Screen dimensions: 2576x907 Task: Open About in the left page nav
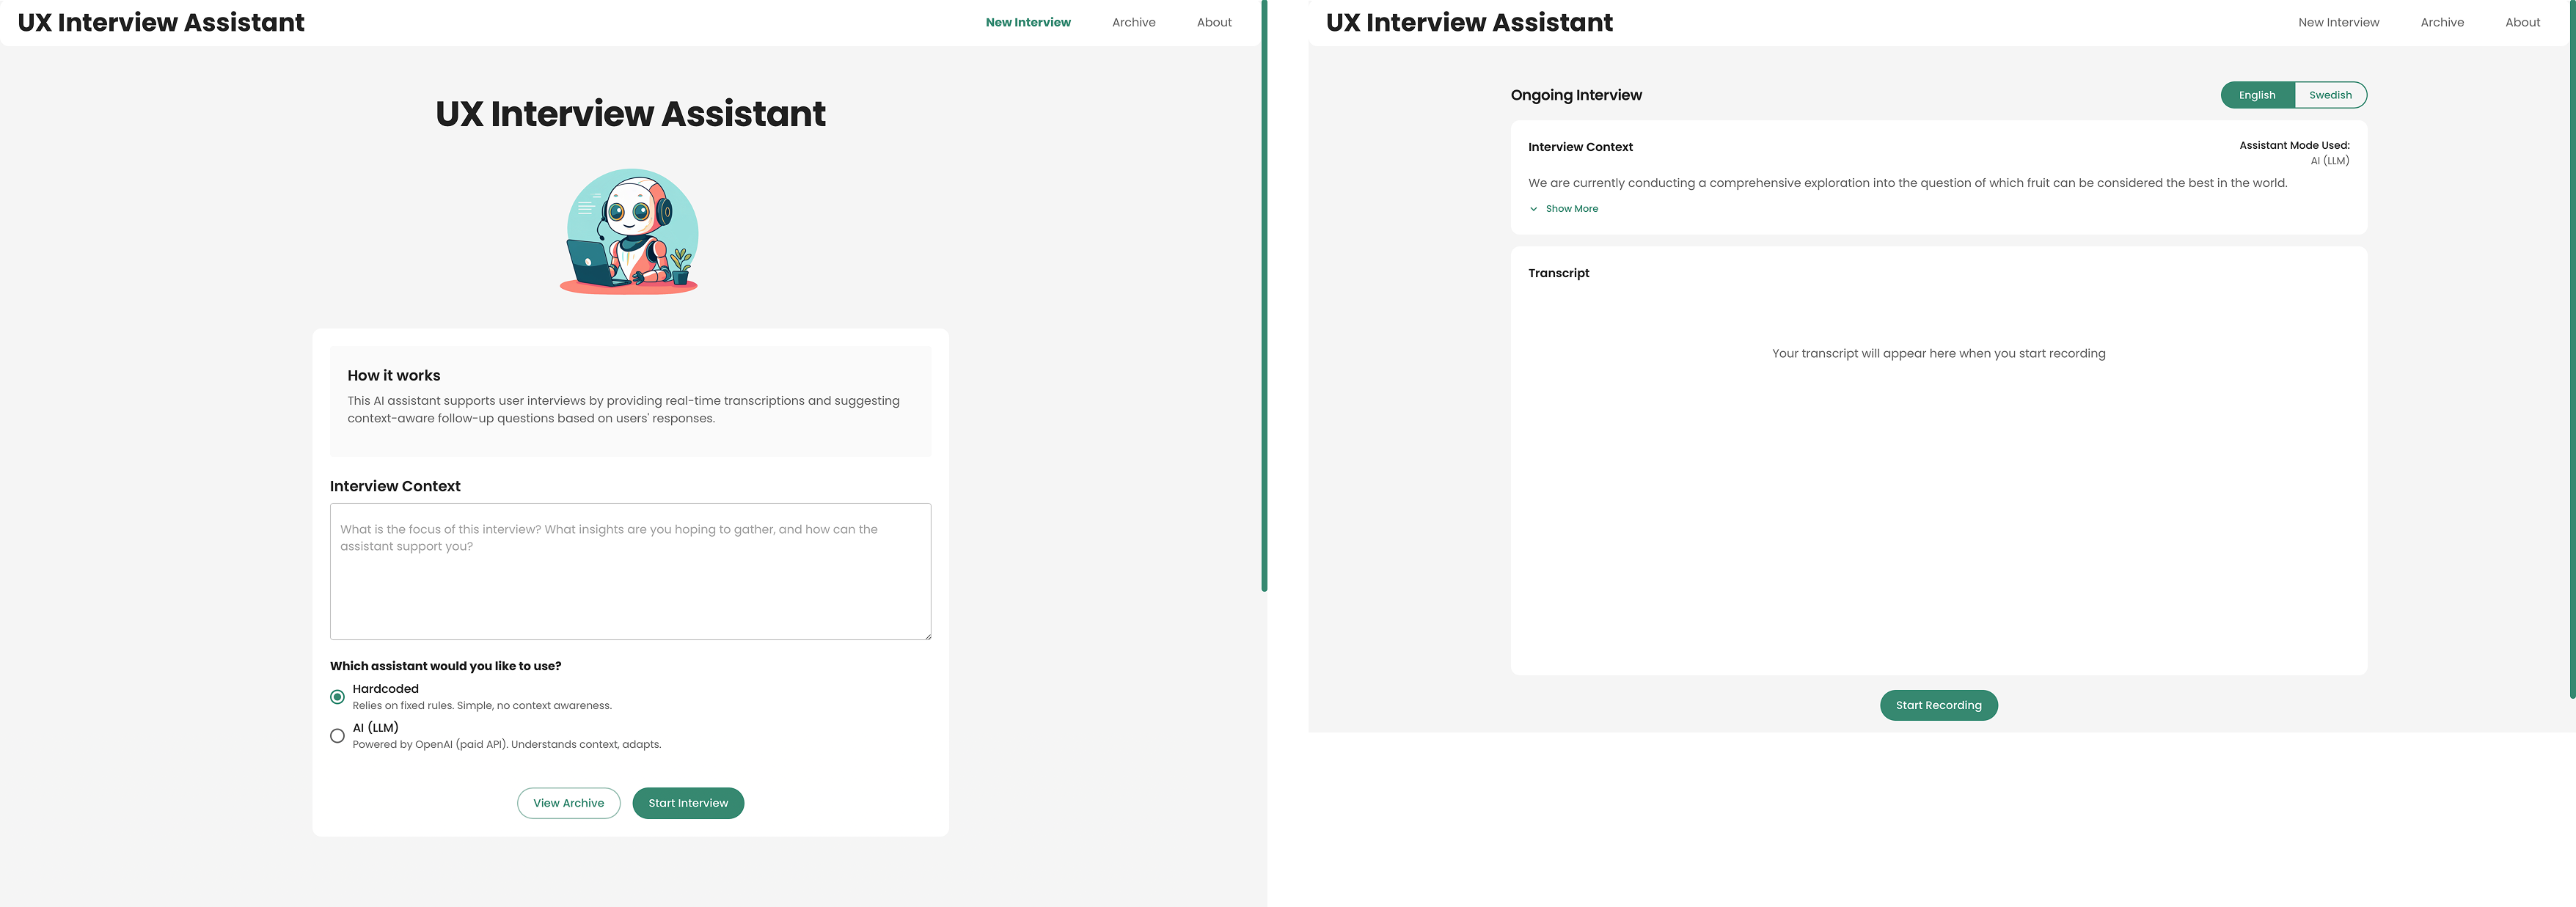pyautogui.click(x=1214, y=22)
